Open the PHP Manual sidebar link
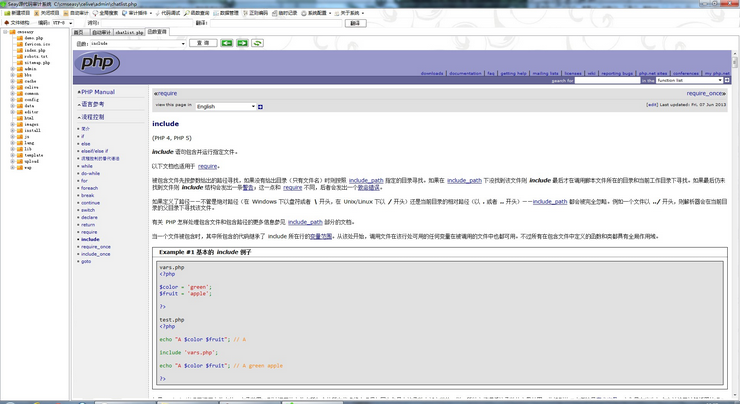The width and height of the screenshot is (740, 404). (x=98, y=92)
